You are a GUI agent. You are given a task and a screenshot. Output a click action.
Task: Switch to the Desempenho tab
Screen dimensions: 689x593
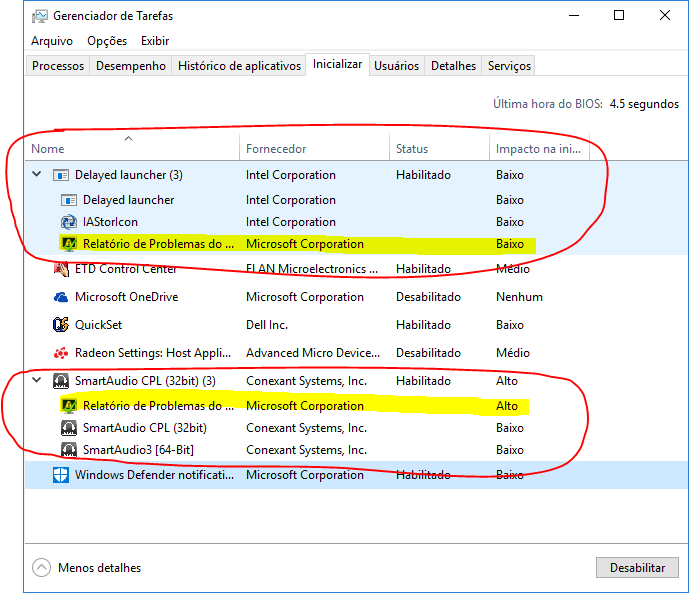[x=131, y=66]
